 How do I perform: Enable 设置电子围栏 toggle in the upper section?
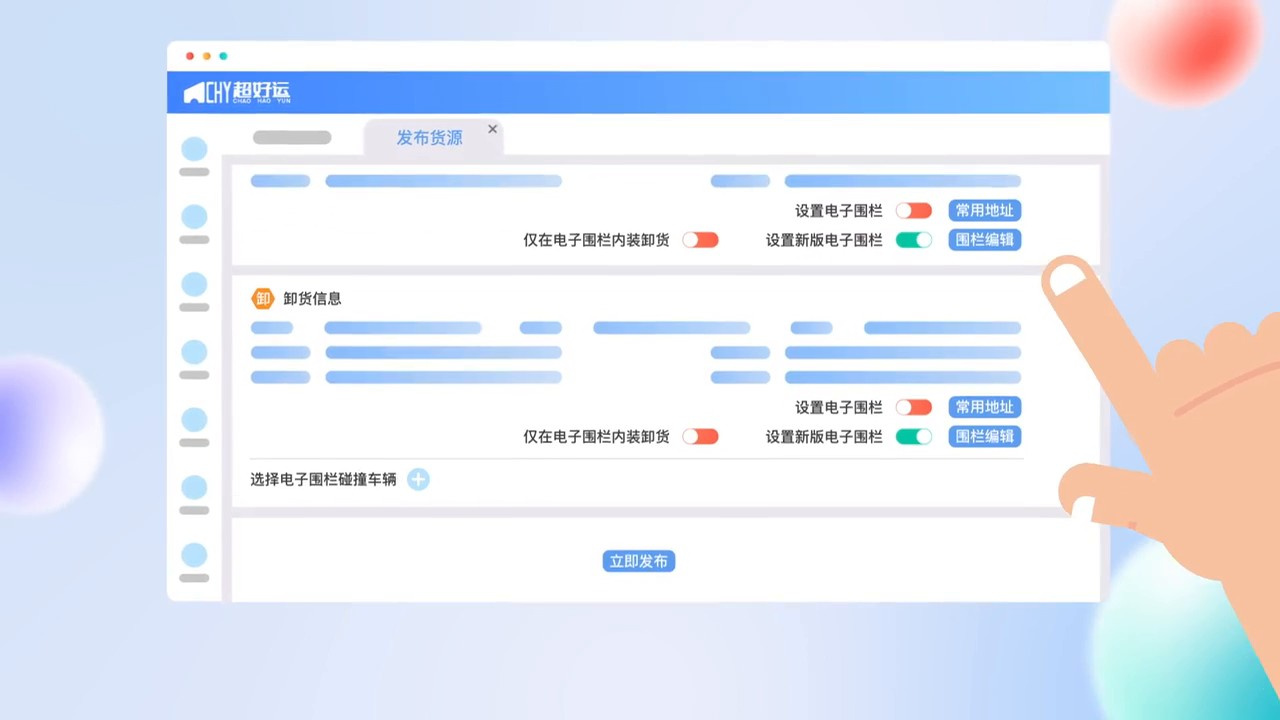913,211
